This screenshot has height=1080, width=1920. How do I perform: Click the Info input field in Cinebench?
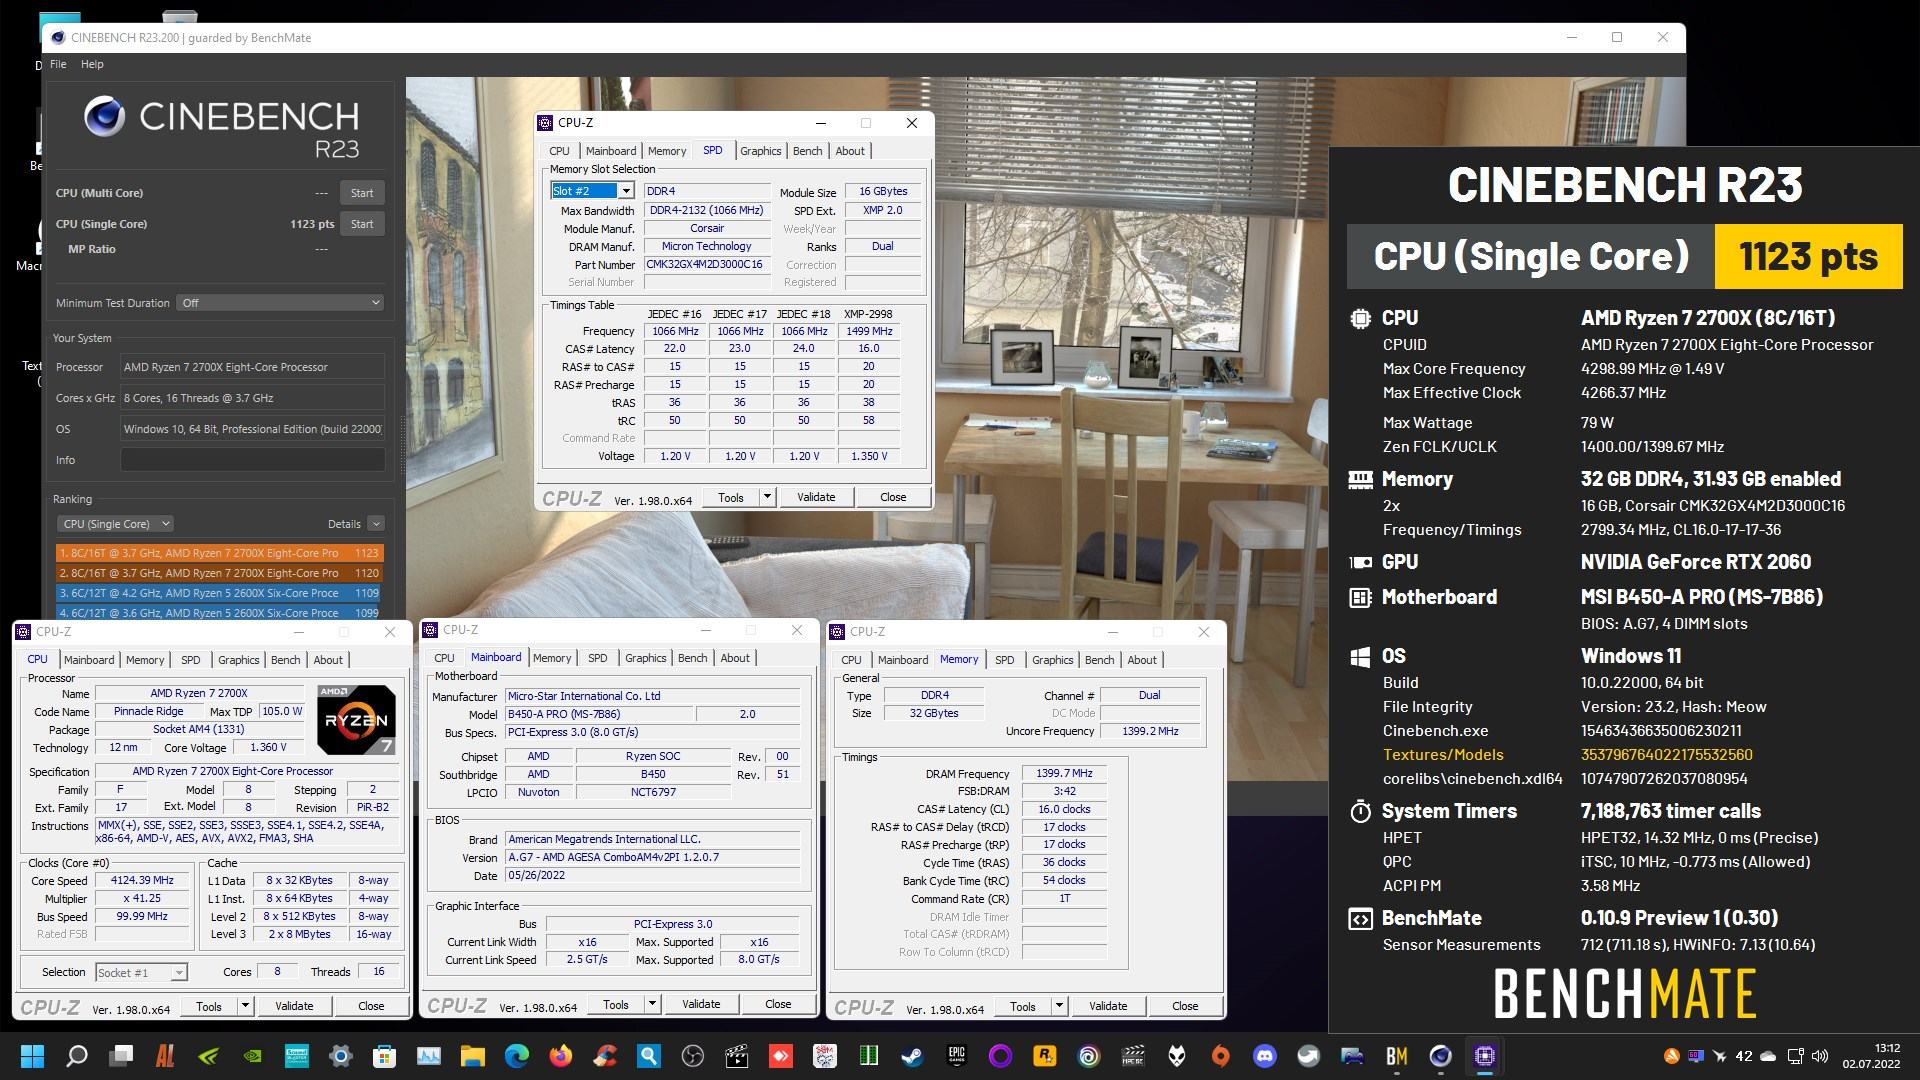(253, 460)
